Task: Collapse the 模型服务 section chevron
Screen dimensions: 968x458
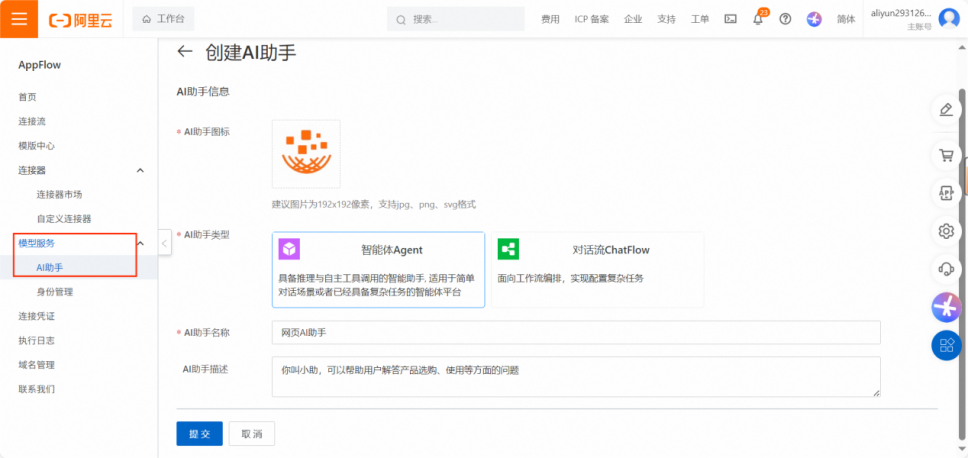Action: pos(140,243)
